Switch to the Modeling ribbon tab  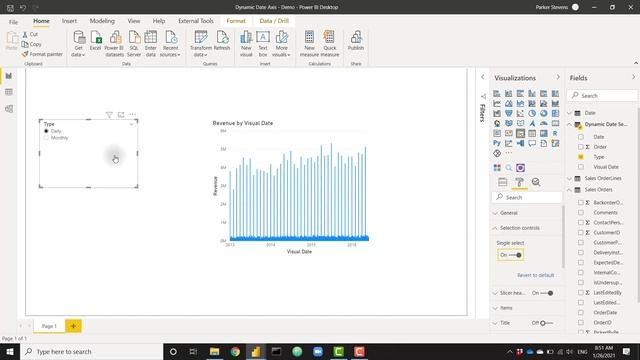click(x=102, y=21)
